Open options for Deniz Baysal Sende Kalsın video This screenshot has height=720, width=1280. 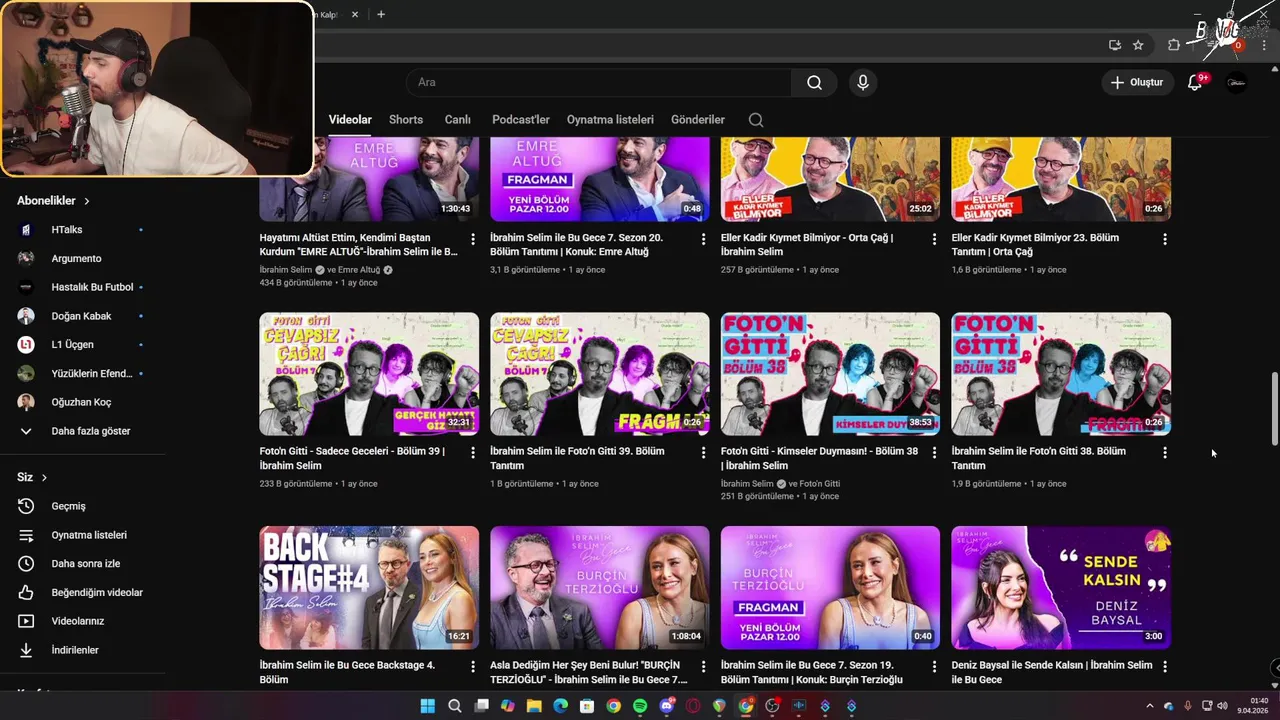[x=1165, y=666]
